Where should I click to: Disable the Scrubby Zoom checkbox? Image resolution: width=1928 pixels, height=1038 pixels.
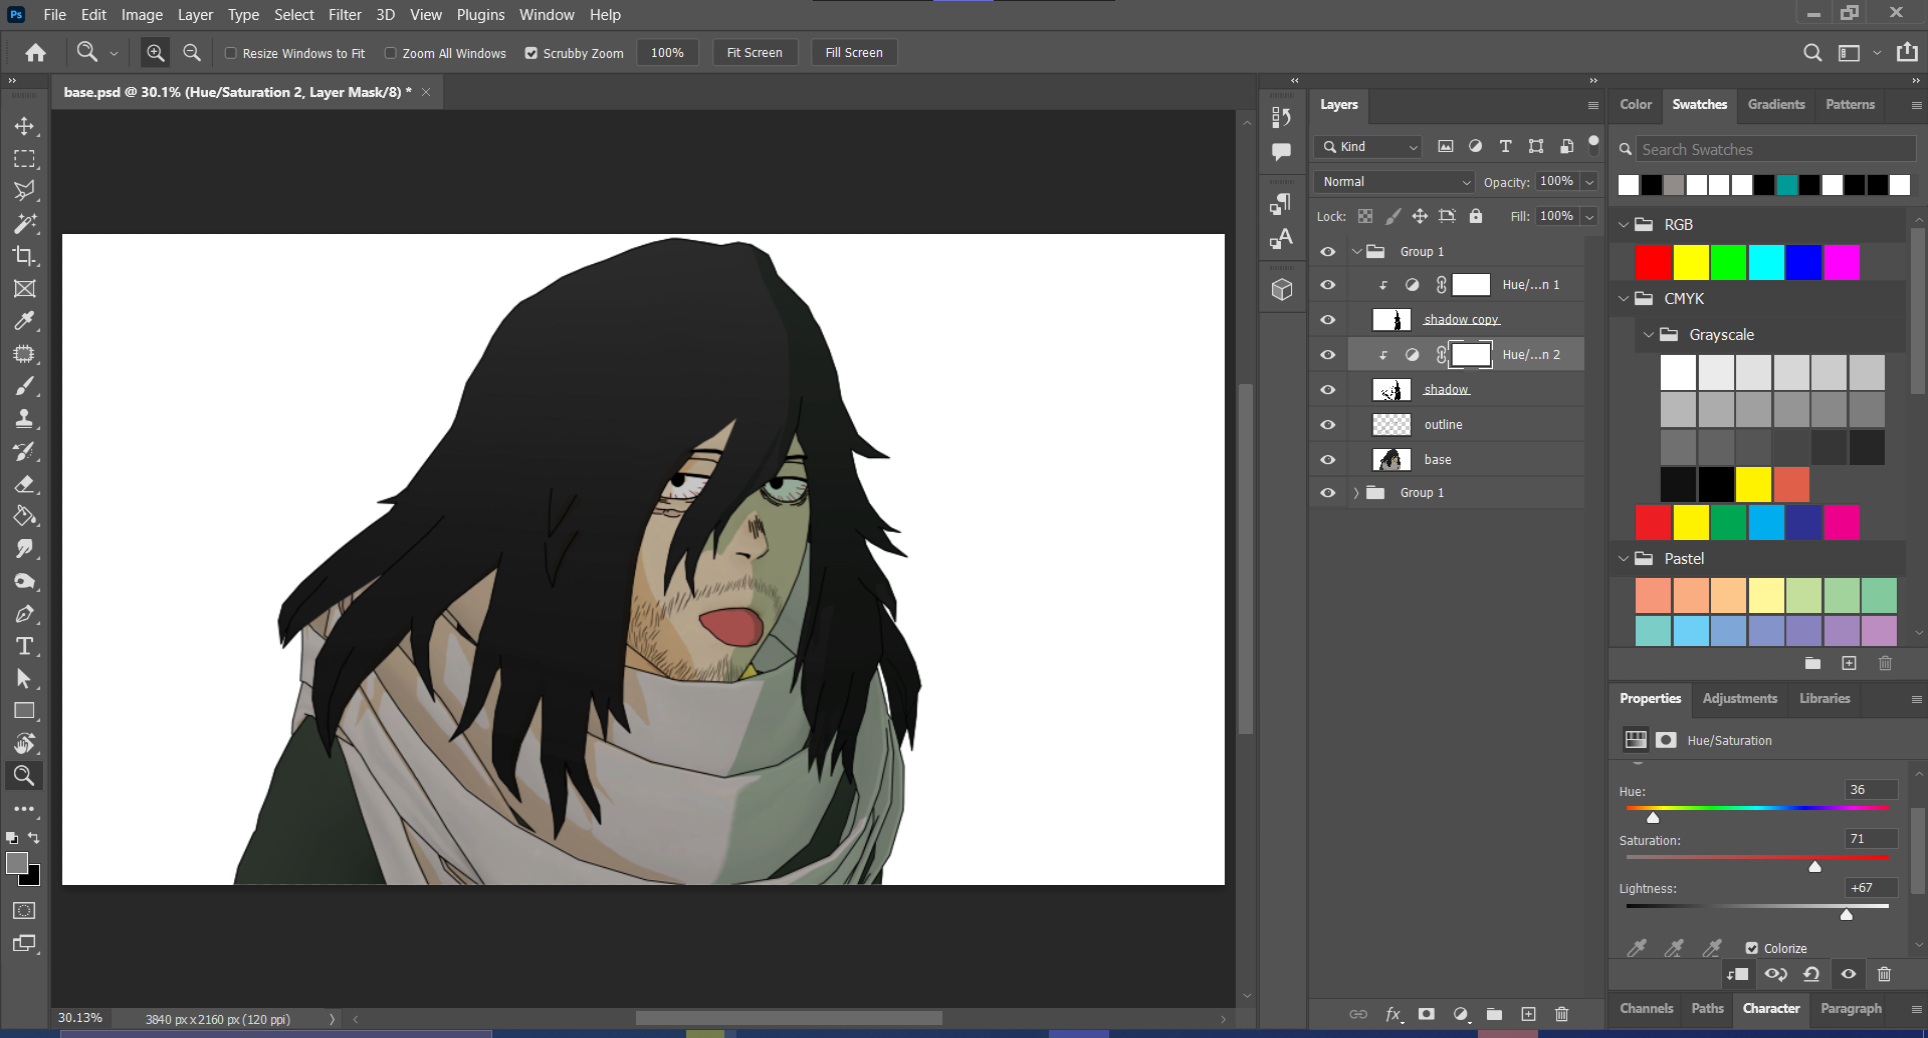[x=531, y=53]
